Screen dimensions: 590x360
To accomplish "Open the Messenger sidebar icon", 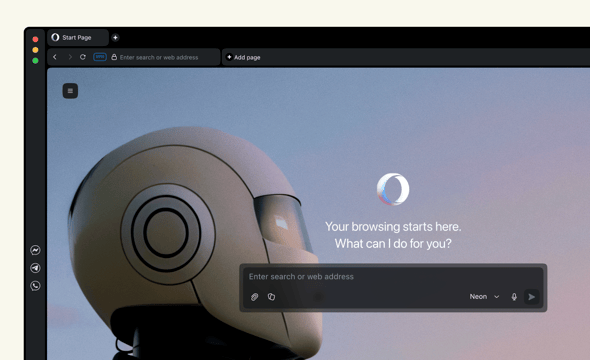I will (35, 250).
